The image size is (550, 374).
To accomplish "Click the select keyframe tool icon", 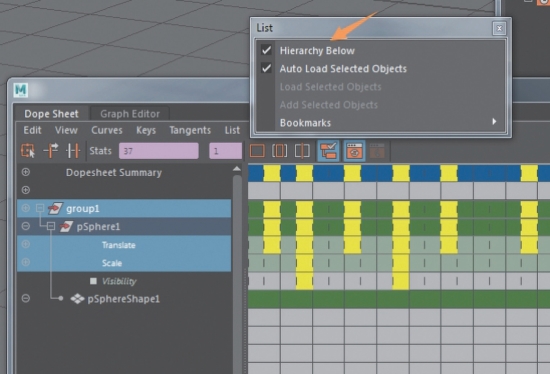I will 28,151.
